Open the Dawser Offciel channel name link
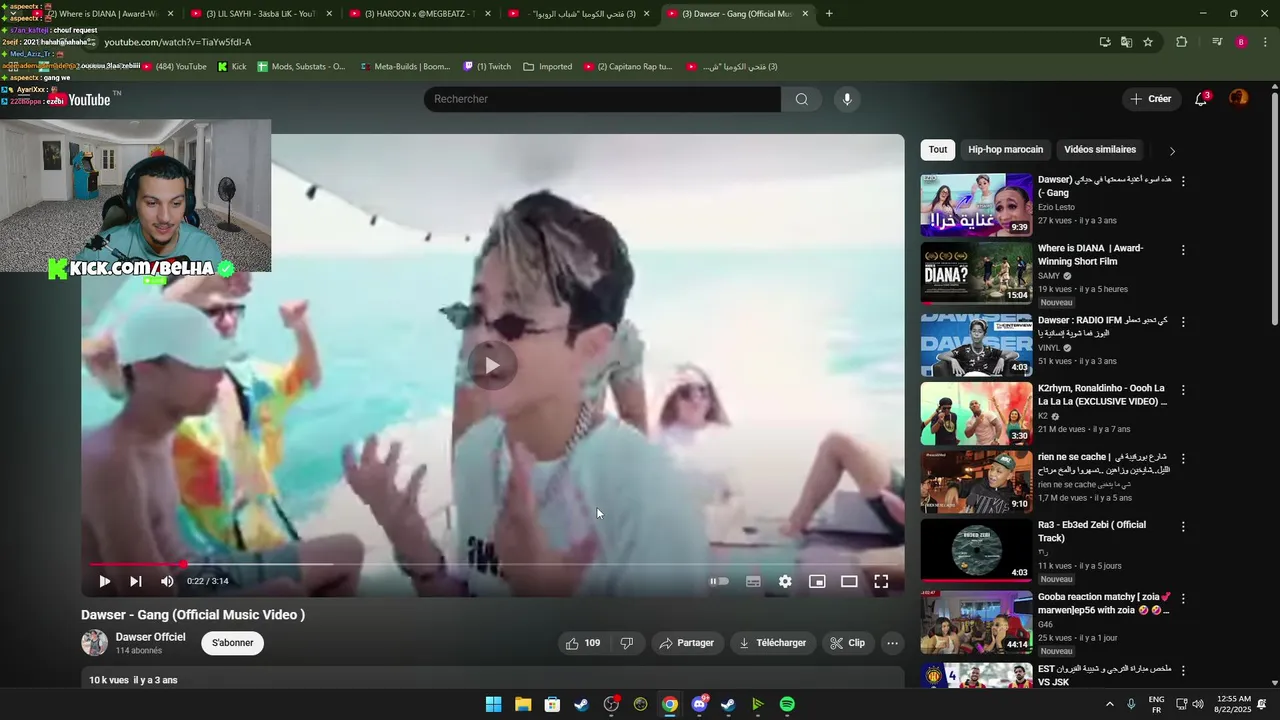This screenshot has height=720, width=1280. click(x=151, y=637)
